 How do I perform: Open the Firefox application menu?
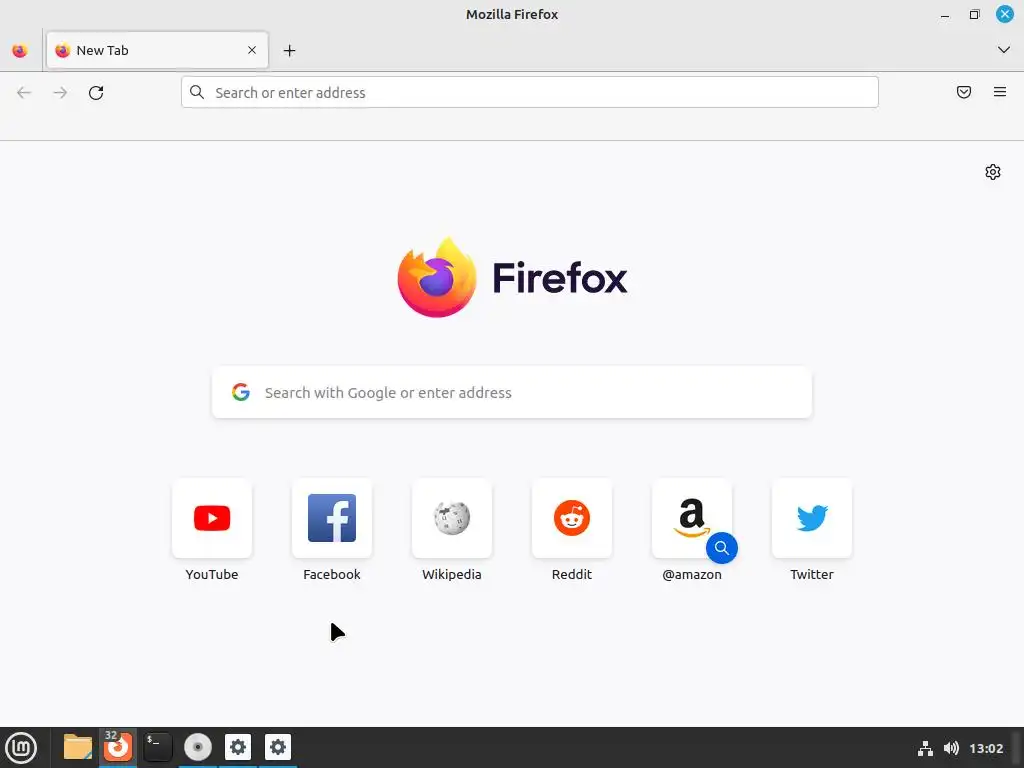[x=1000, y=92]
